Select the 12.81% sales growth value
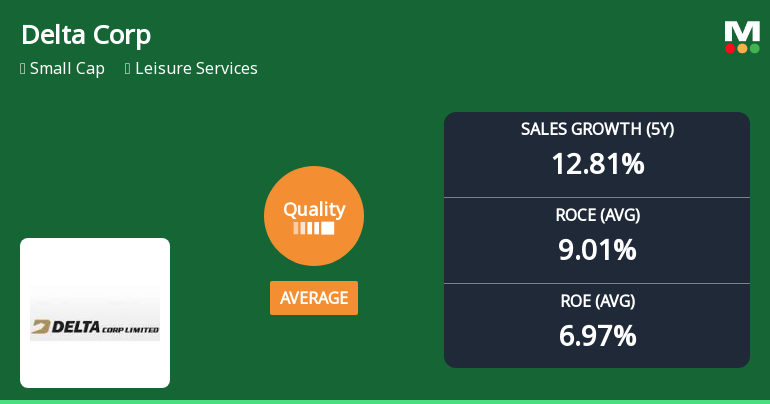Screen dimensions: 770x404 (x=597, y=164)
